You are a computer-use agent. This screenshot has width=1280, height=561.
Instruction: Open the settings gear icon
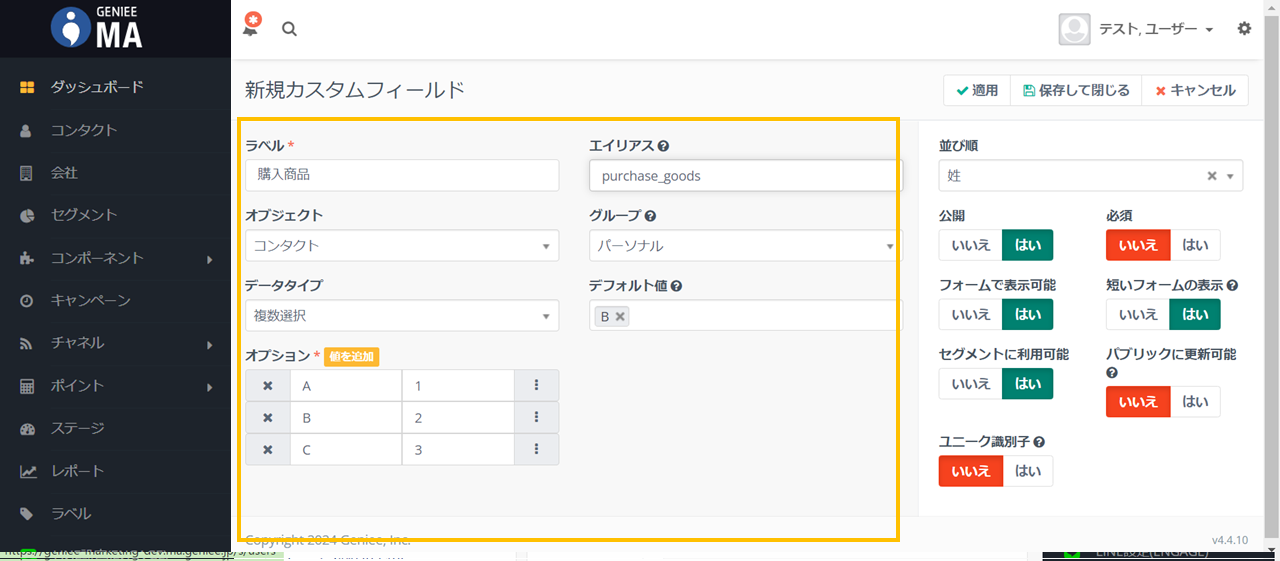tap(1244, 29)
